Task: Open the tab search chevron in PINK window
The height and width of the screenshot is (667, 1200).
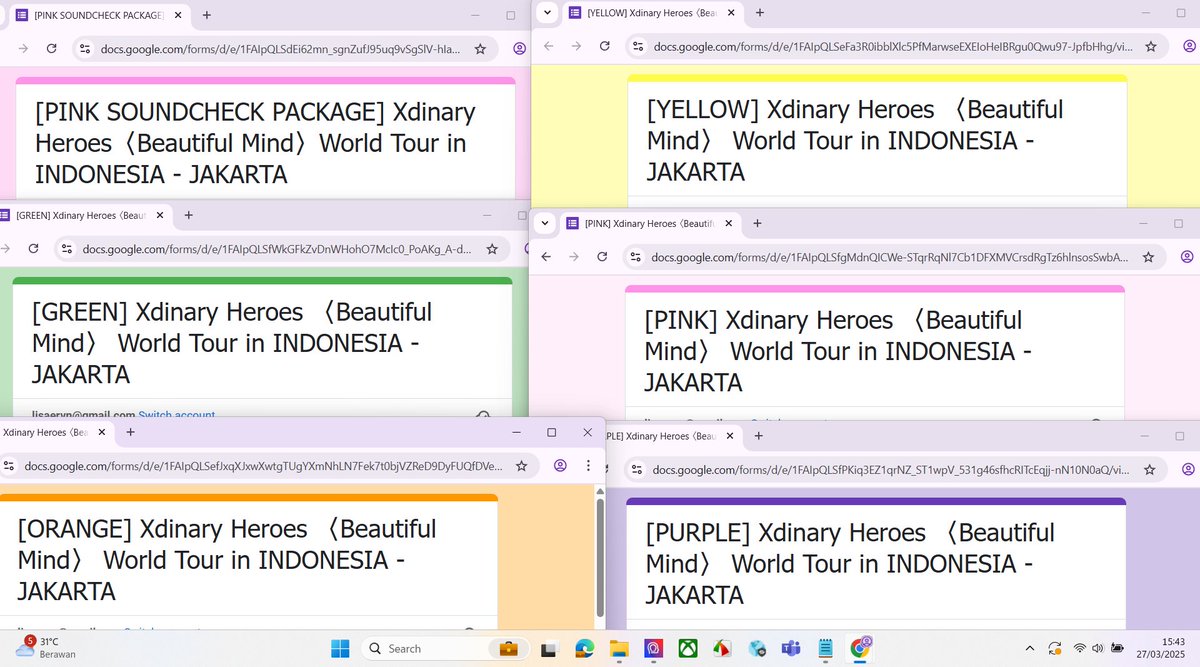Action: [x=545, y=223]
